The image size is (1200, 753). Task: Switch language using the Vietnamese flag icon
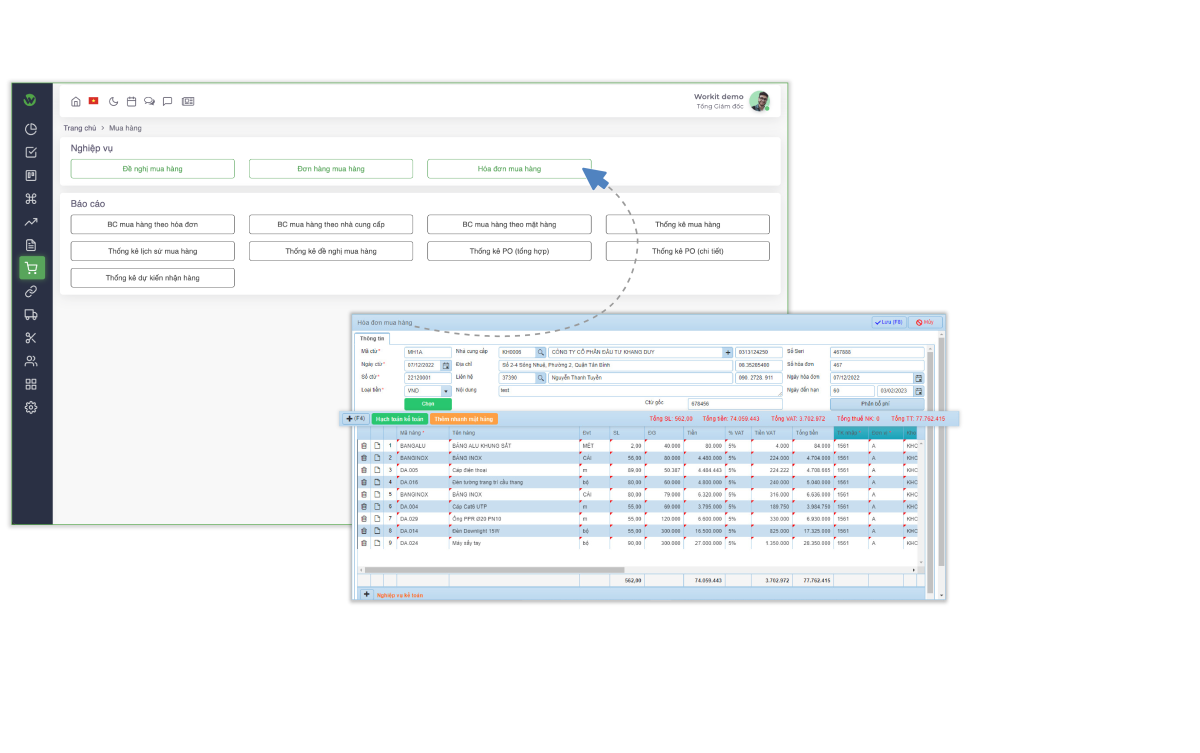click(x=93, y=100)
